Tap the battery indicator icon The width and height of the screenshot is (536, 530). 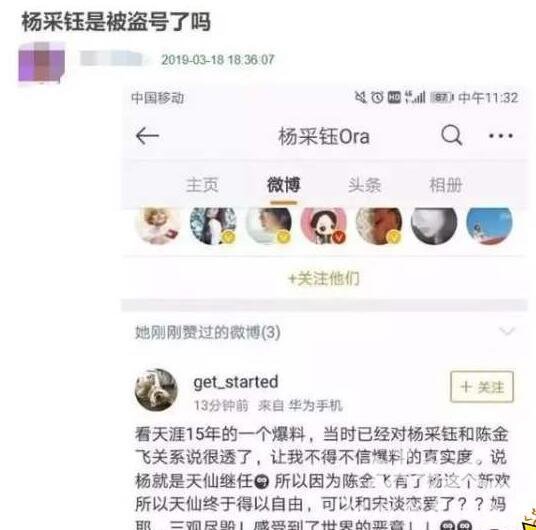441,98
